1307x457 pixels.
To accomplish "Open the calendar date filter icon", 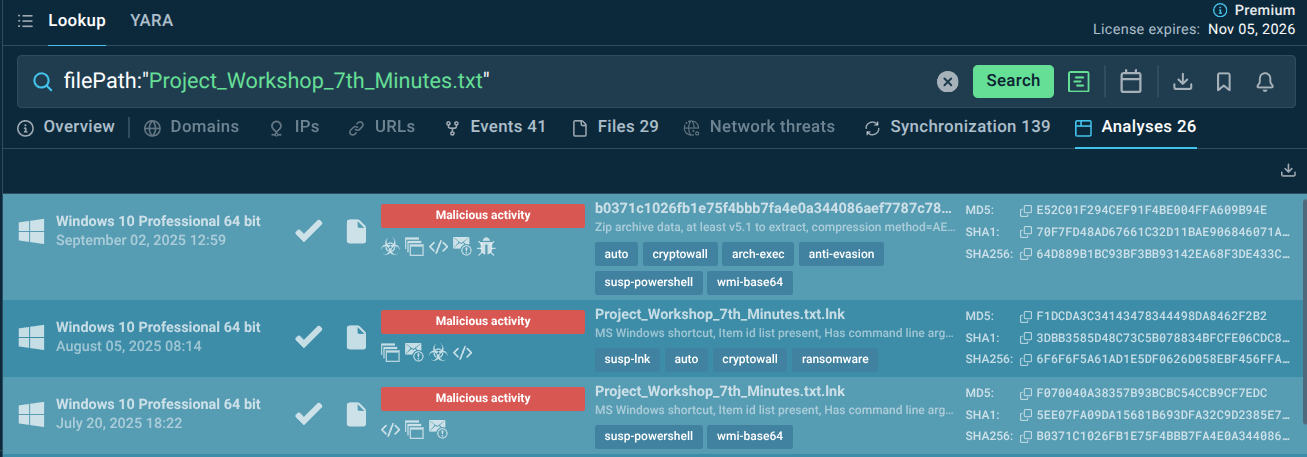I will click(x=1131, y=82).
